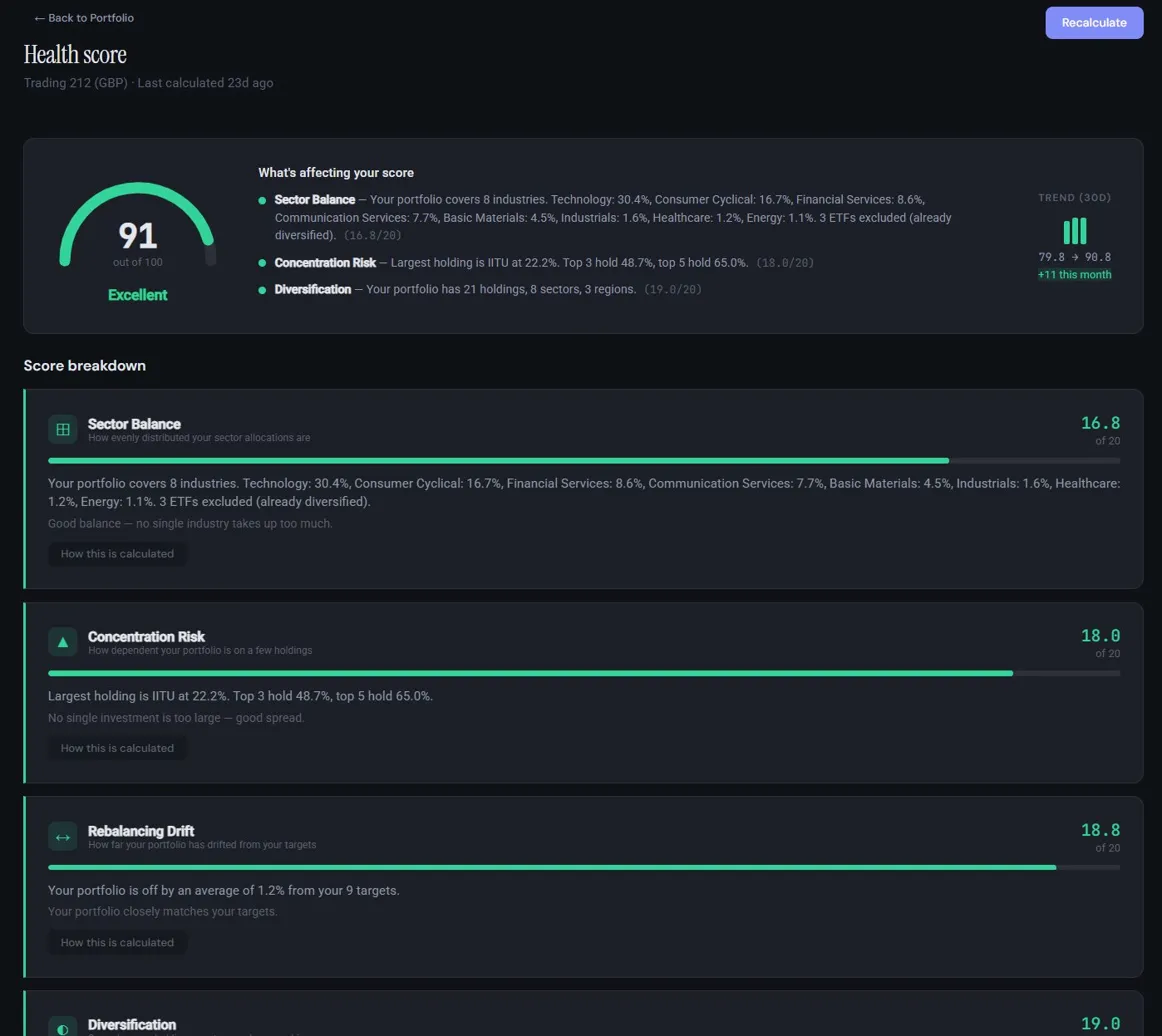Expand 'How this is calculated' under Rebalancing Drift
Screen dimensions: 1162x1036
[117, 942]
